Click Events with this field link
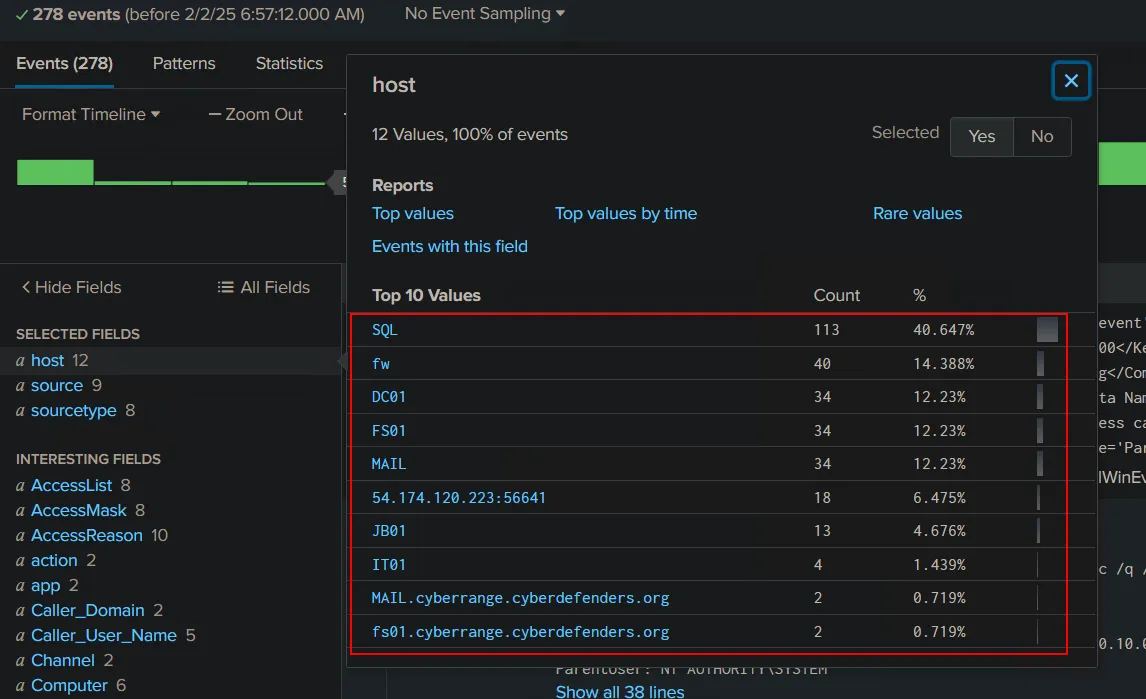This screenshot has width=1146, height=699. 449,246
